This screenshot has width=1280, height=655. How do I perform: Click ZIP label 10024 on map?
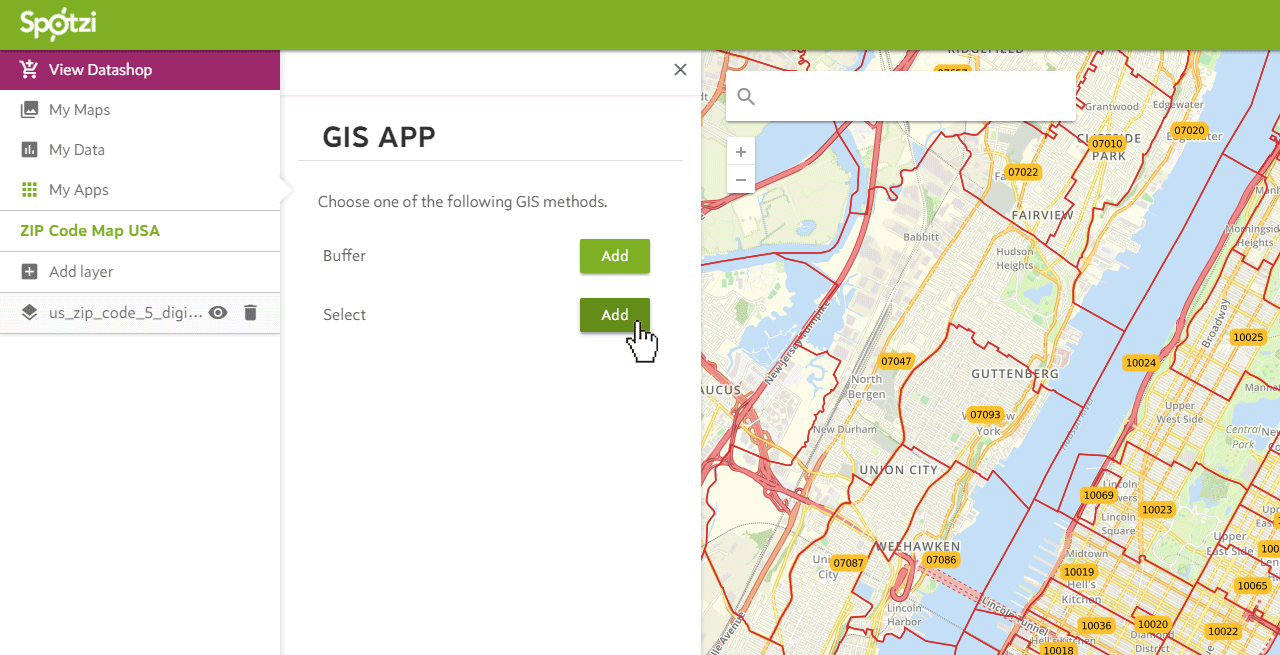(x=1140, y=363)
